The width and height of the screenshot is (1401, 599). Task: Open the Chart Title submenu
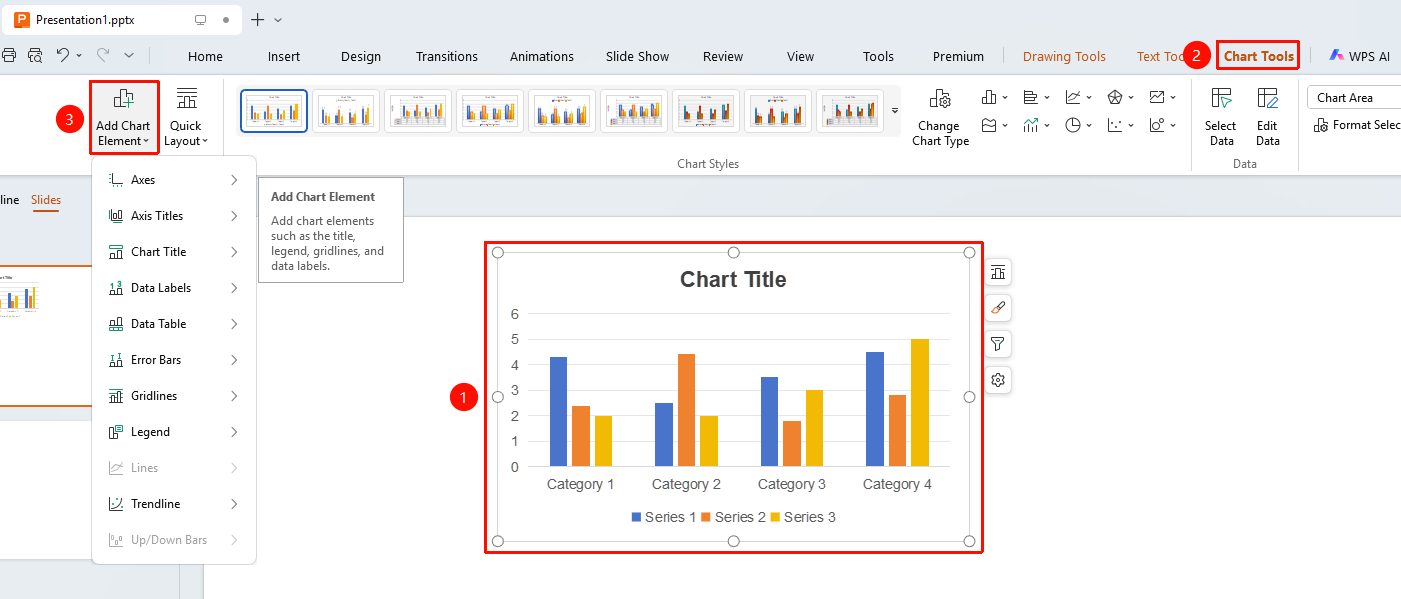coord(174,252)
